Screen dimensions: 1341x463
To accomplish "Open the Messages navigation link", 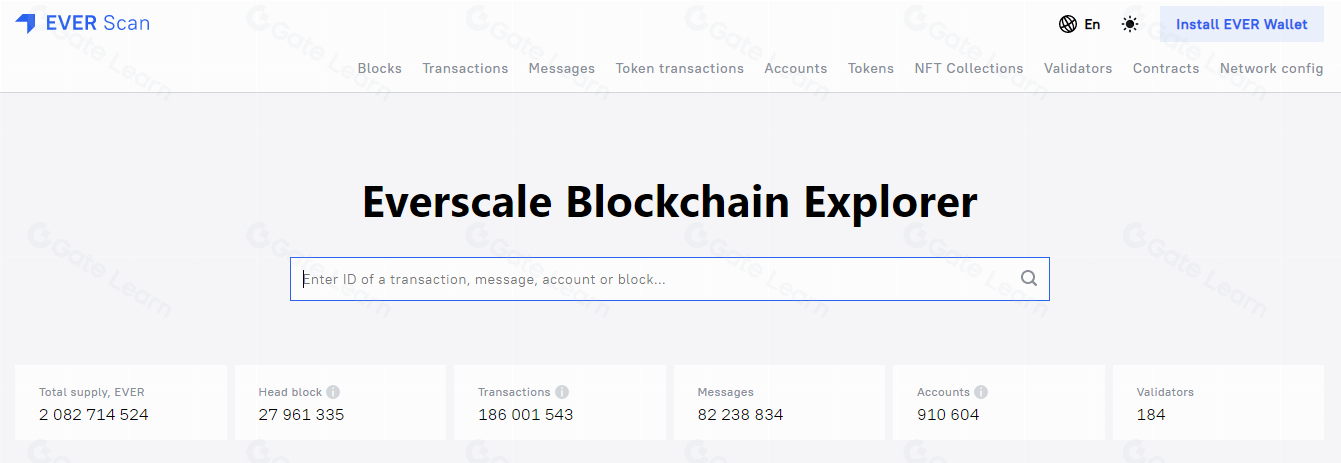I will point(562,68).
